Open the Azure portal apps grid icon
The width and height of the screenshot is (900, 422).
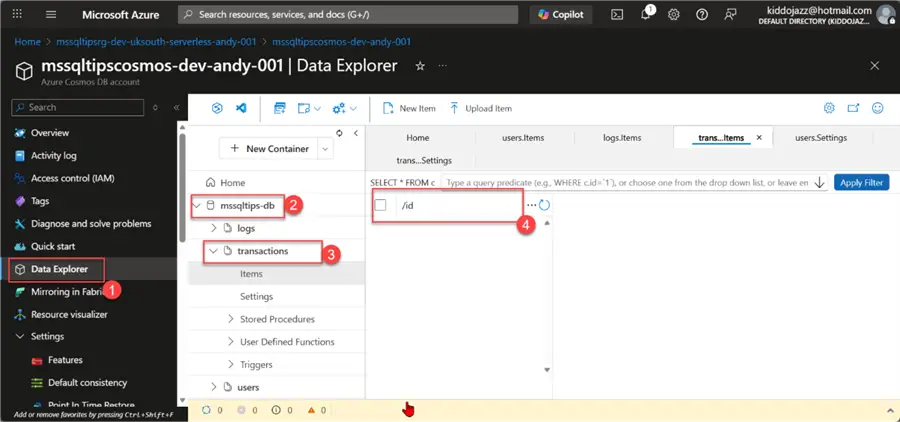click(x=17, y=14)
